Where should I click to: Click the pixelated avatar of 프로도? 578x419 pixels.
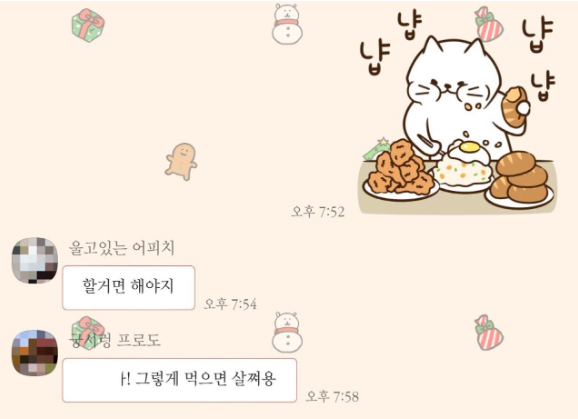35,353
